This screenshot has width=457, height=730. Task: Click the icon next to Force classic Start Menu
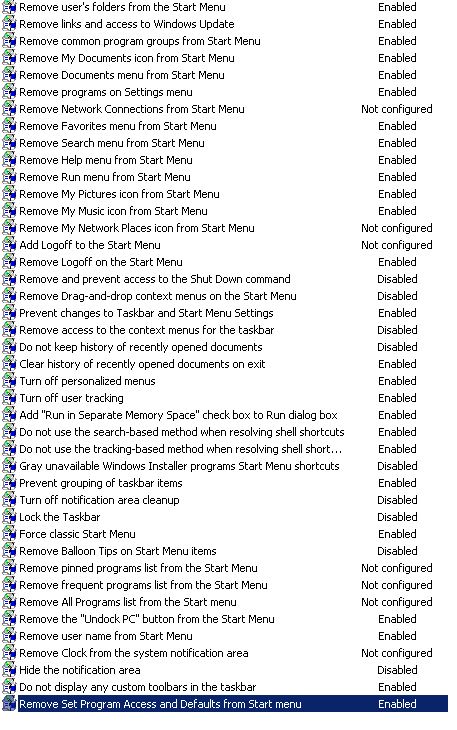[9, 534]
